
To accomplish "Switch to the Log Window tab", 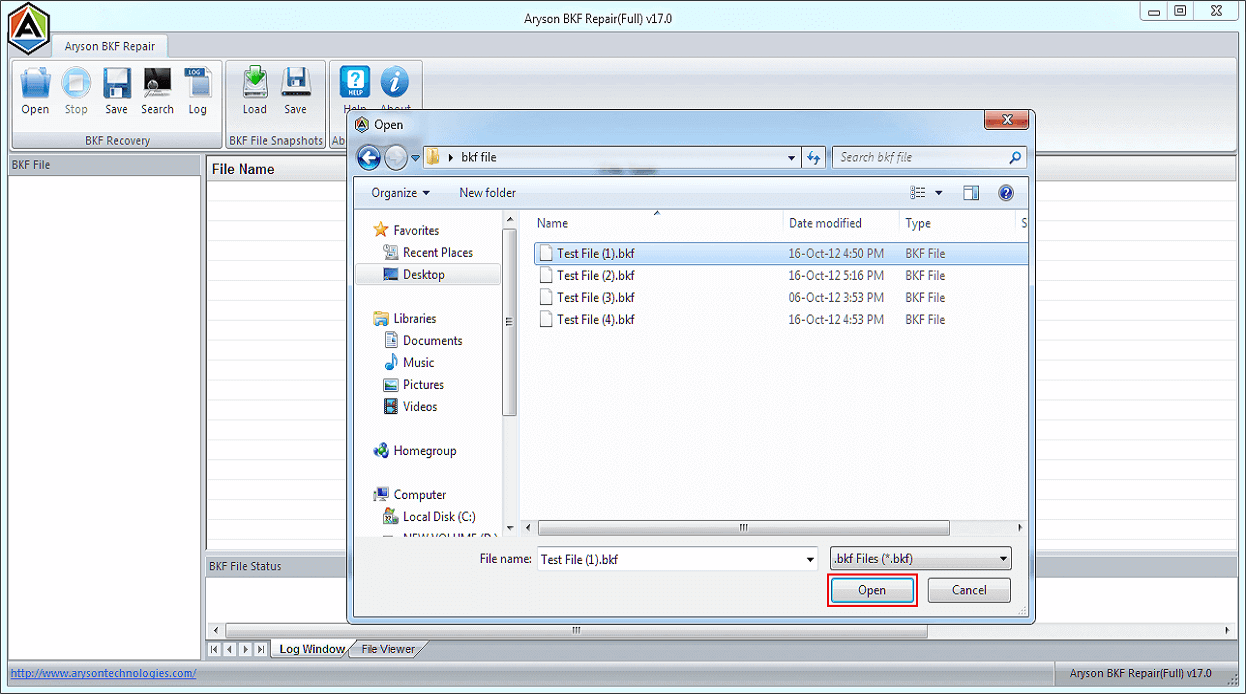I will pyautogui.click(x=311, y=649).
